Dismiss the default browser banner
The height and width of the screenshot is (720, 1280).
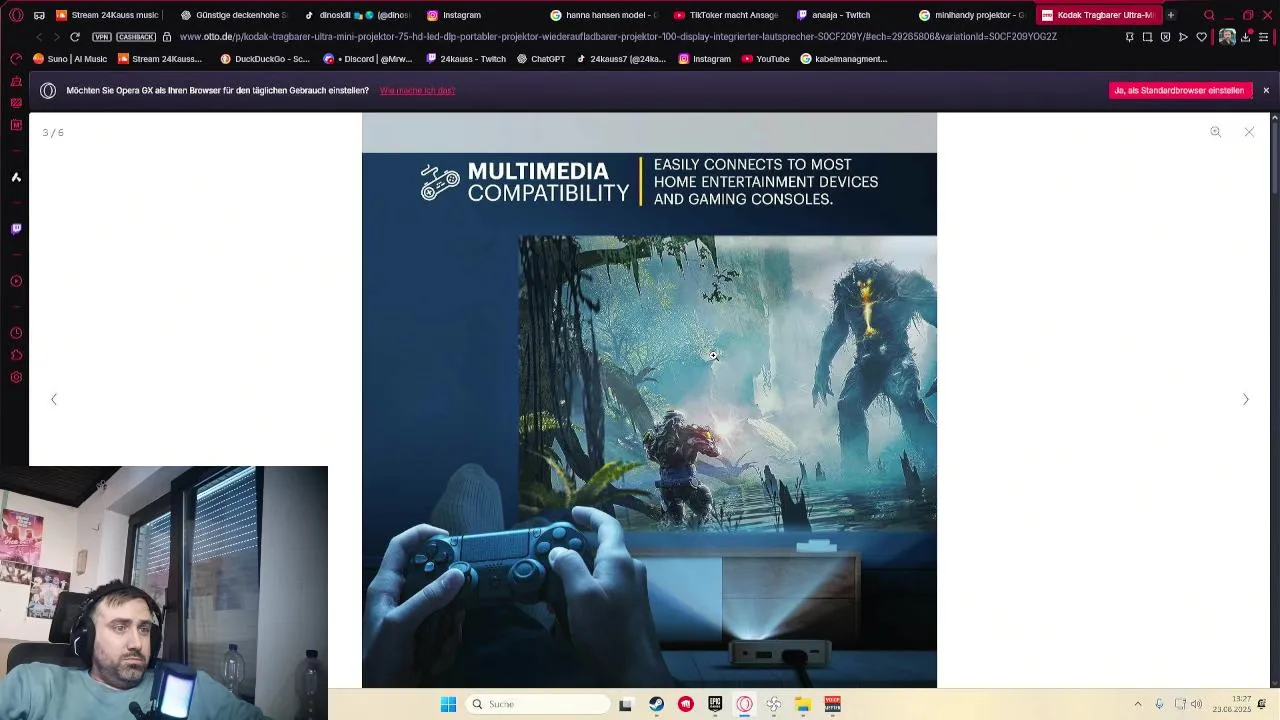point(1266,90)
